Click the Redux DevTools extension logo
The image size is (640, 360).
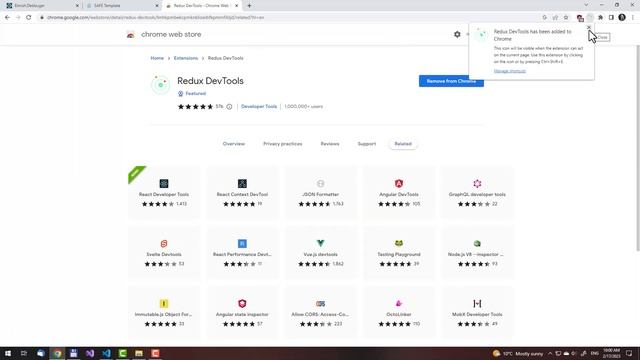(160, 85)
